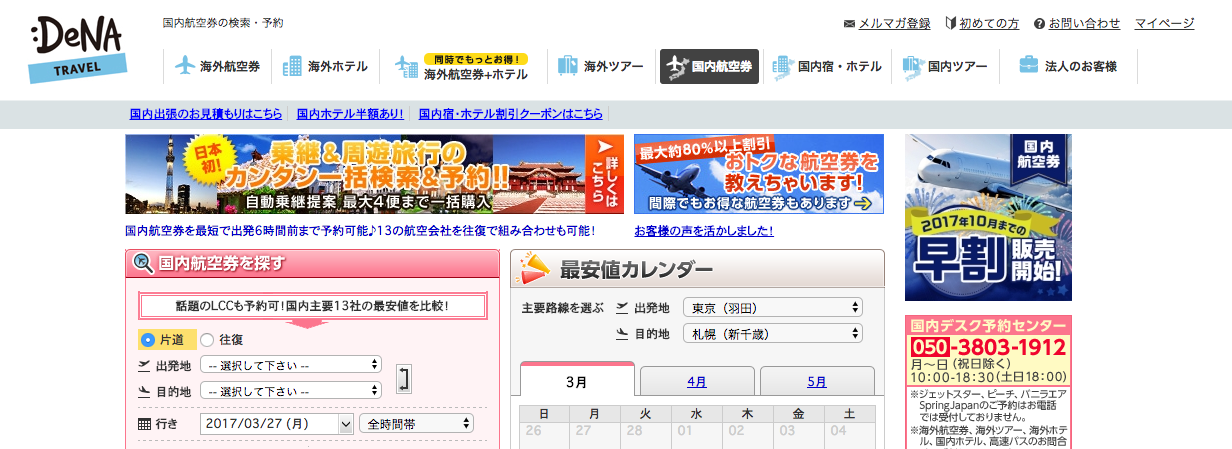
Task: Open 海外航空券+ホテル menu item
Action: pyautogui.click(x=461, y=67)
